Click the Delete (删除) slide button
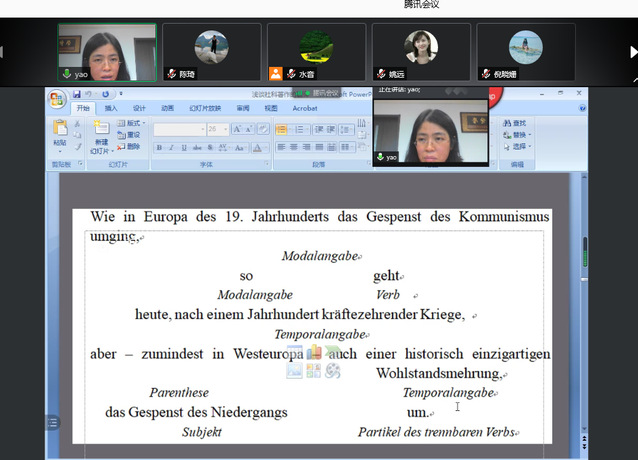The height and width of the screenshot is (460, 638). 133,147
